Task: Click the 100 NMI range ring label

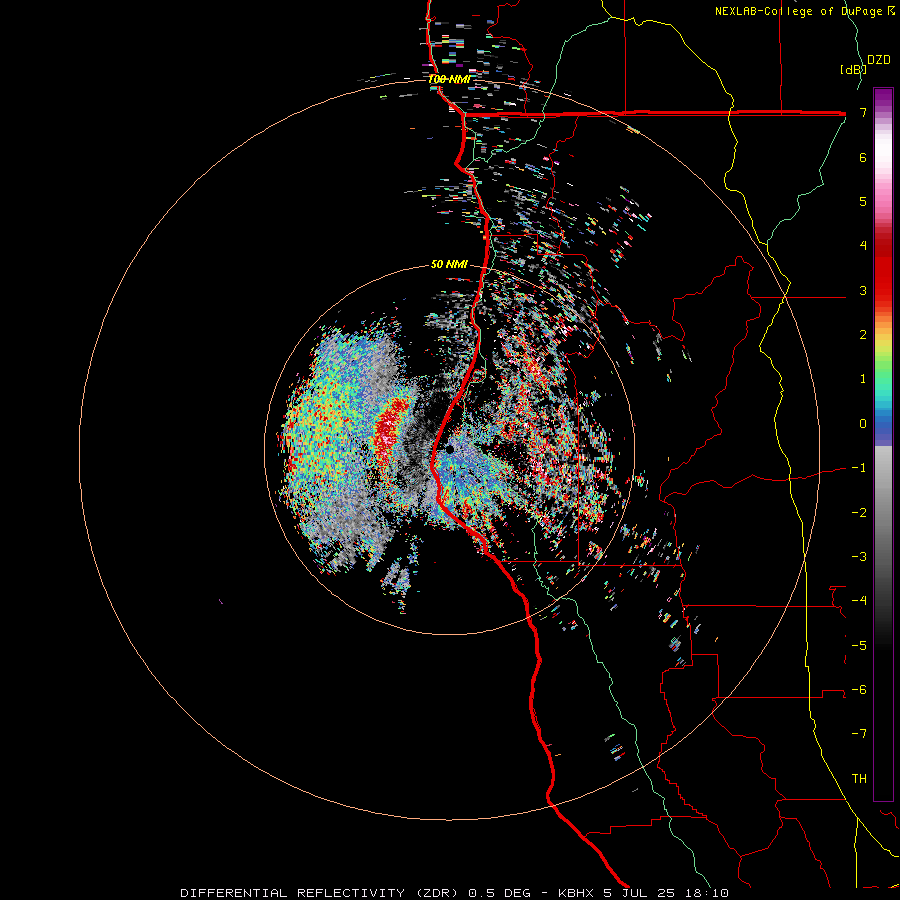Action: [449, 79]
